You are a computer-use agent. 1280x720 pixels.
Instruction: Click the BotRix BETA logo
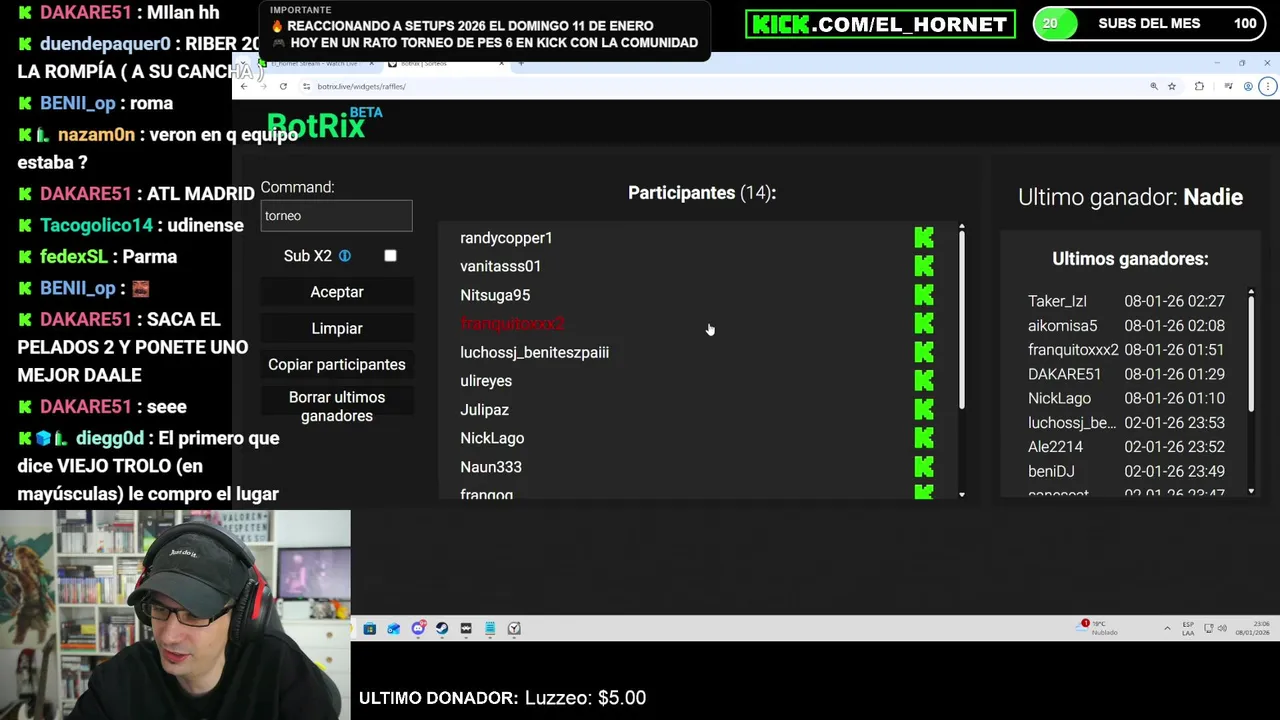point(324,124)
